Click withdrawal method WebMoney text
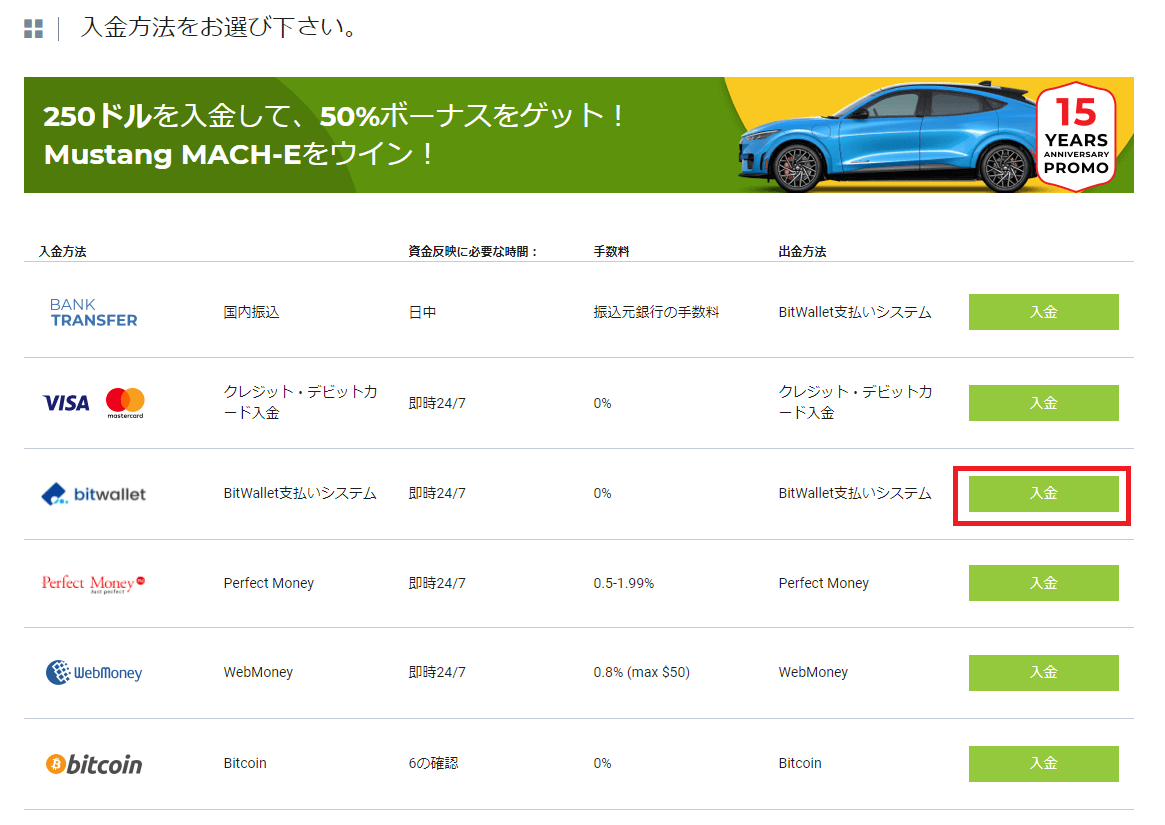1165x825 pixels. tap(813, 672)
